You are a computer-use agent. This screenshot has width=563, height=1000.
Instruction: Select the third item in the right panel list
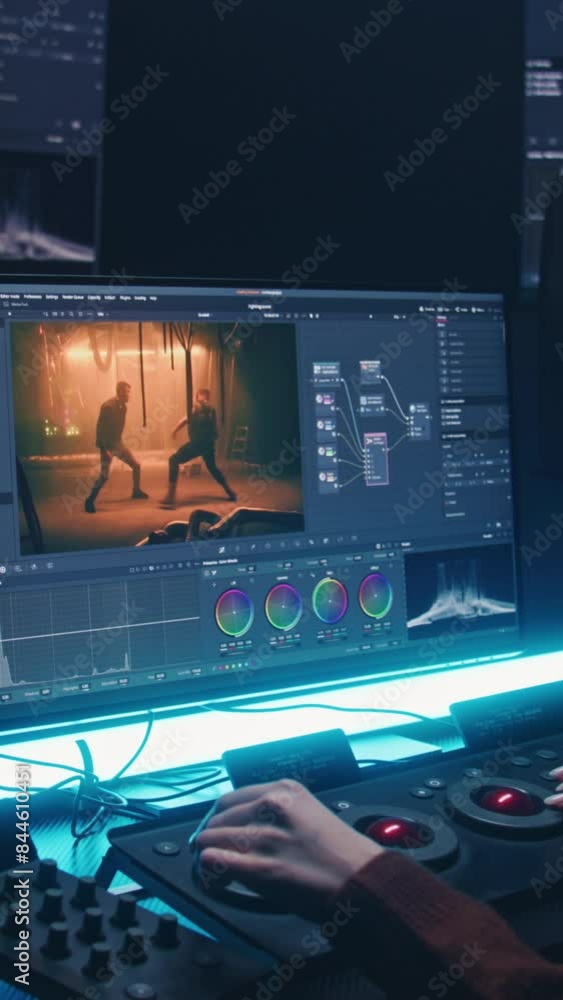tap(471, 353)
